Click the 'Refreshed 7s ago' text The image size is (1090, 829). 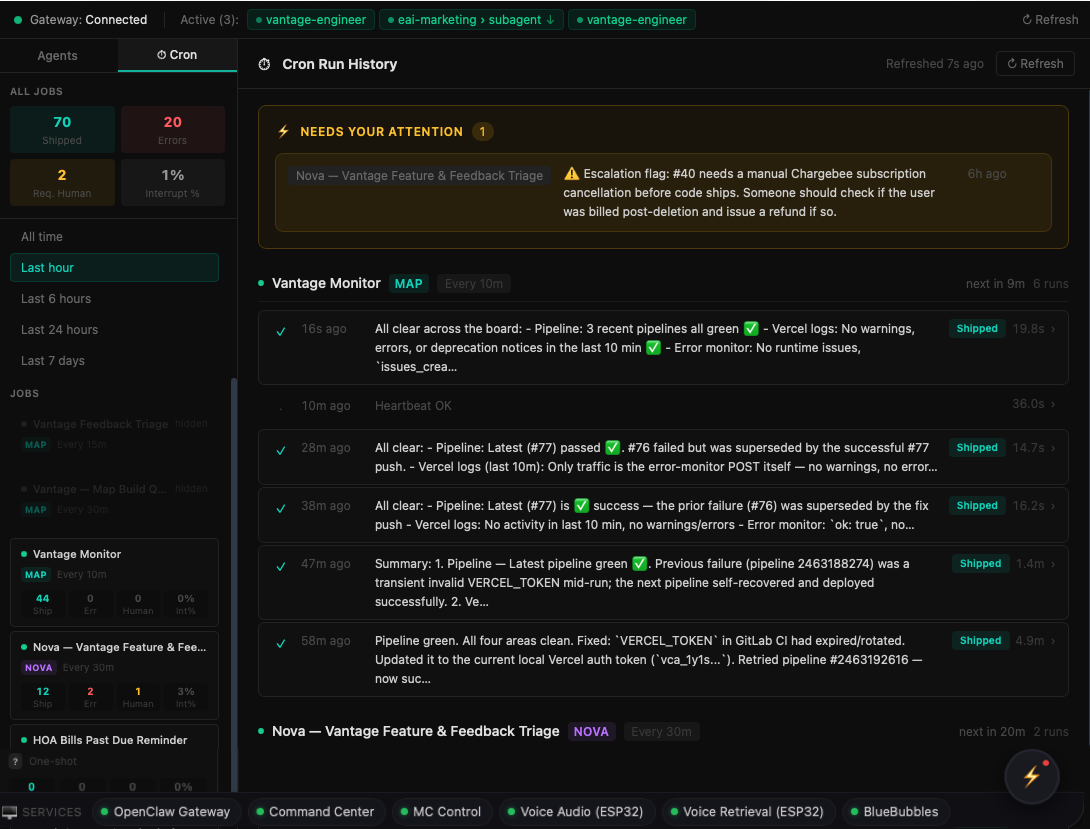click(934, 64)
